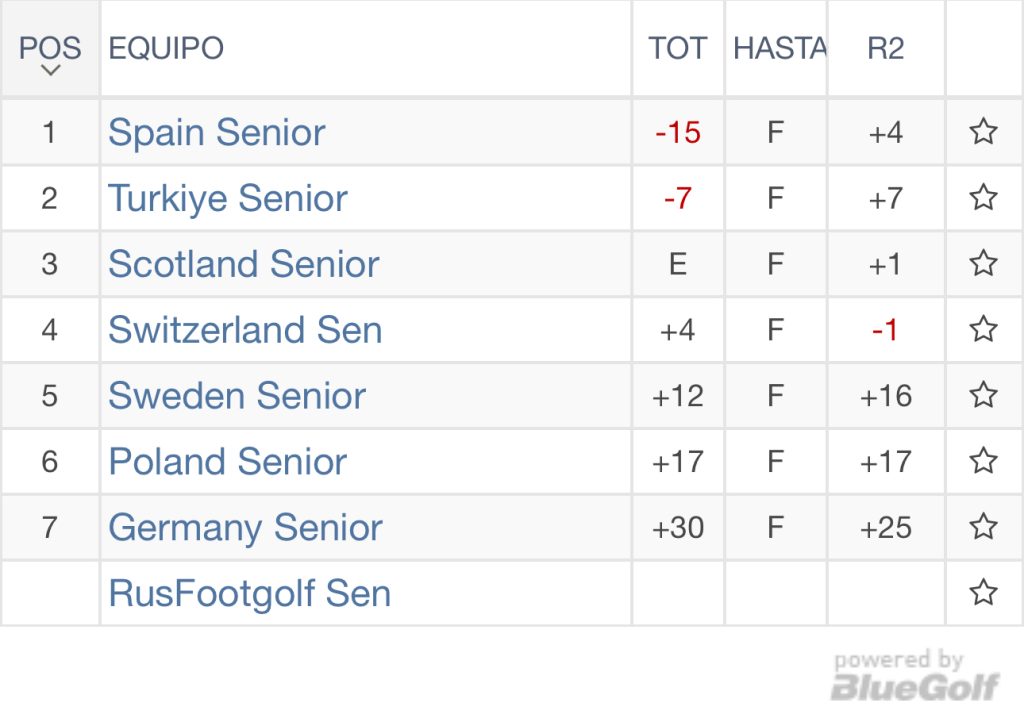The image size is (1024, 718).
Task: Open the Spain Senior team link
Action: coord(217,132)
